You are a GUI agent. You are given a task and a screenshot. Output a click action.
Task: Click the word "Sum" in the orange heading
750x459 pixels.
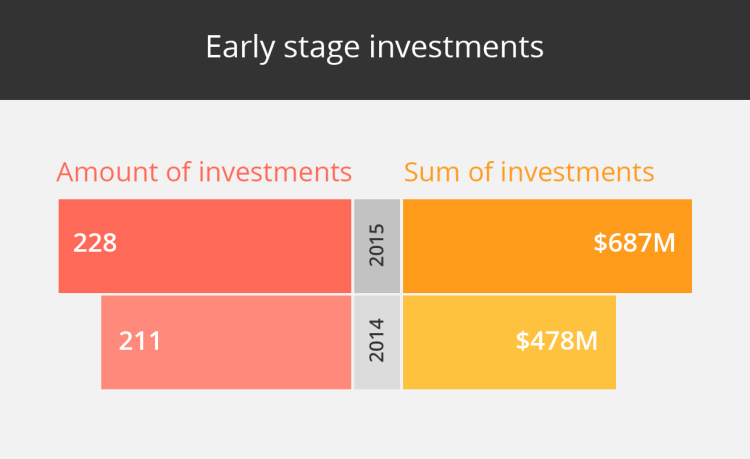click(432, 172)
